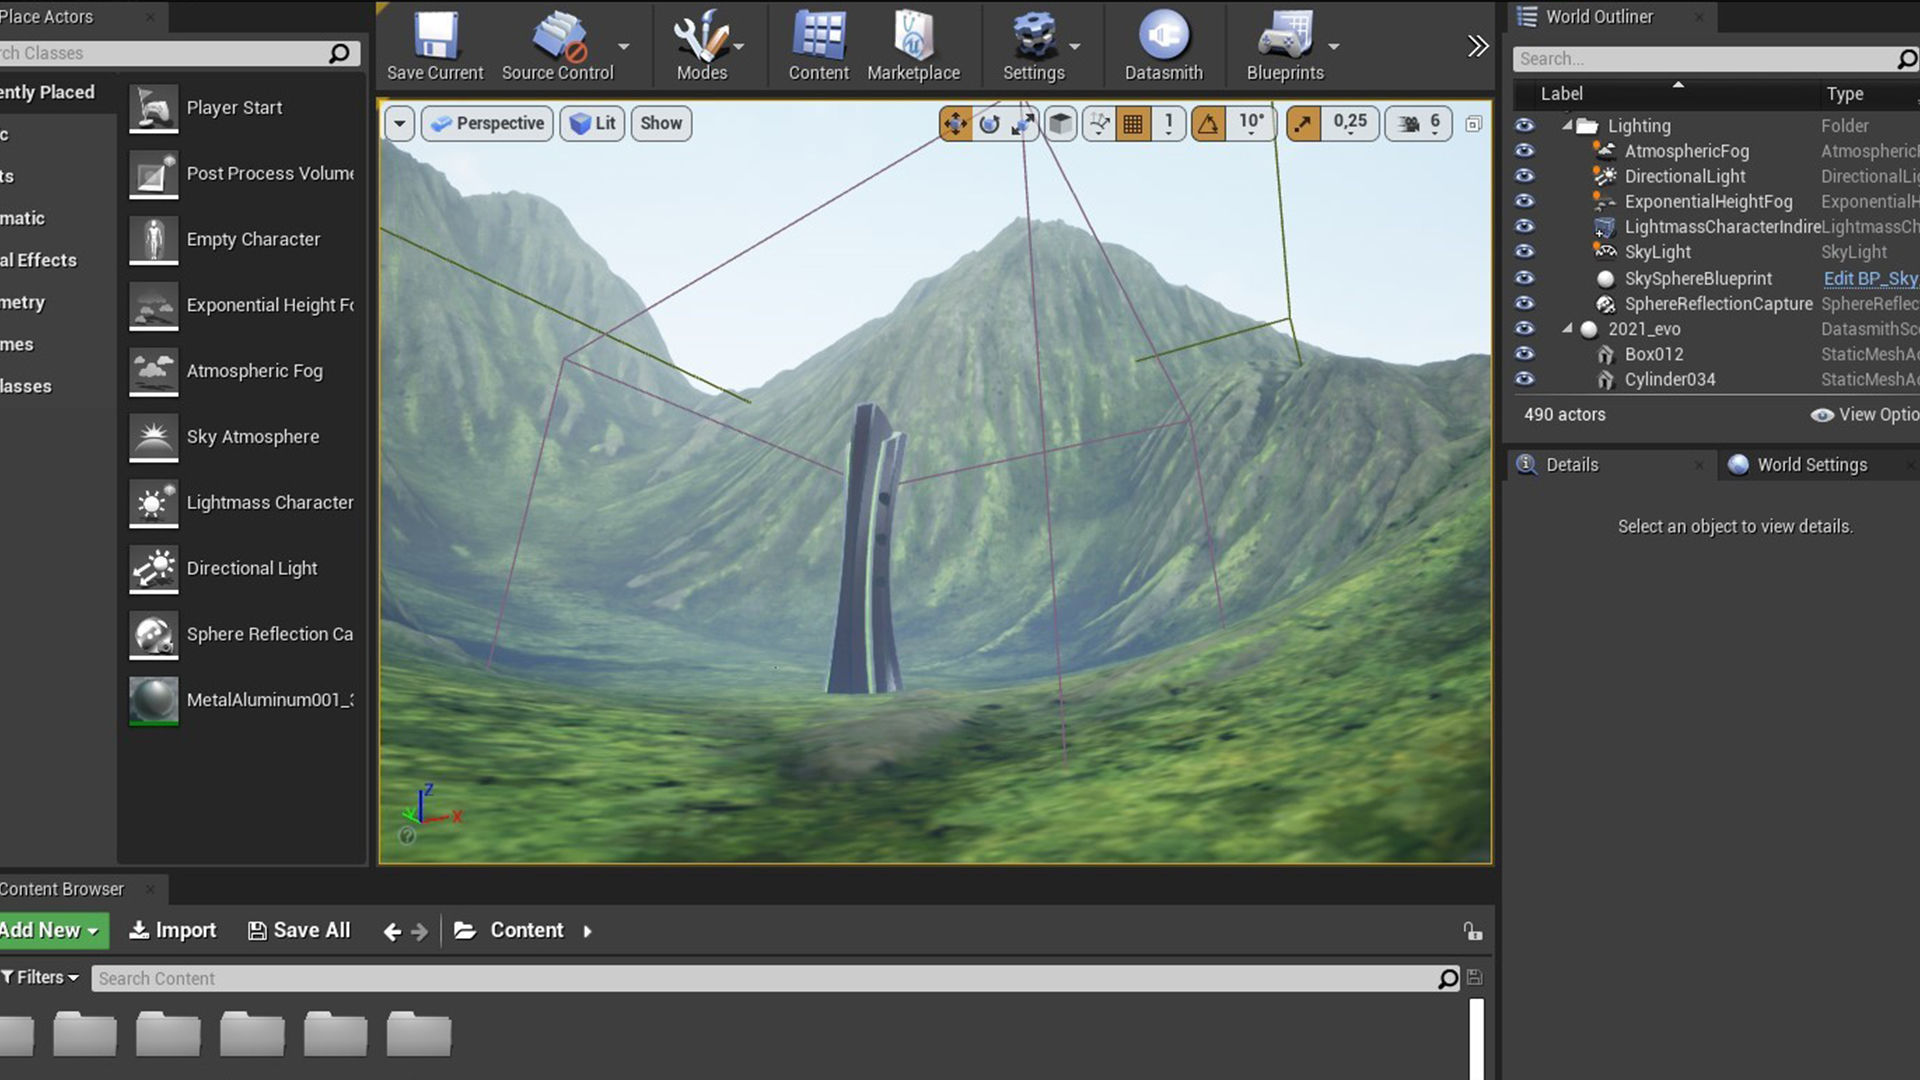
Task: Select the rotate gizmo tool in viewport
Action: pyautogui.click(x=989, y=124)
